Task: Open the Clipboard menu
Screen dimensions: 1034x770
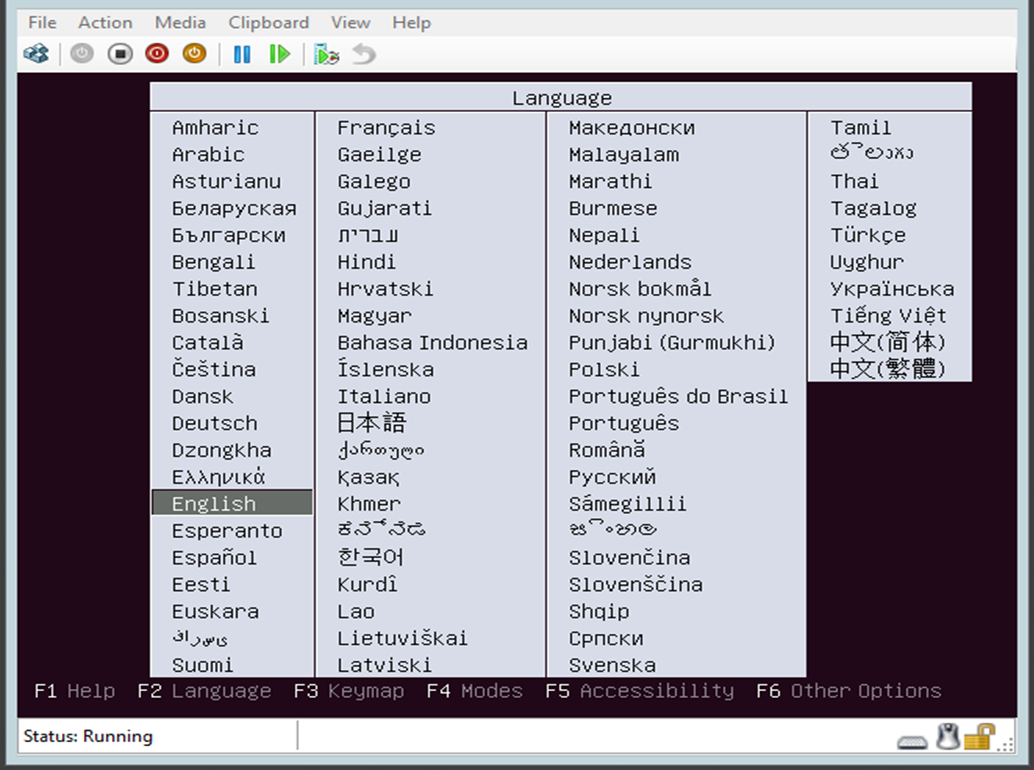Action: [268, 22]
